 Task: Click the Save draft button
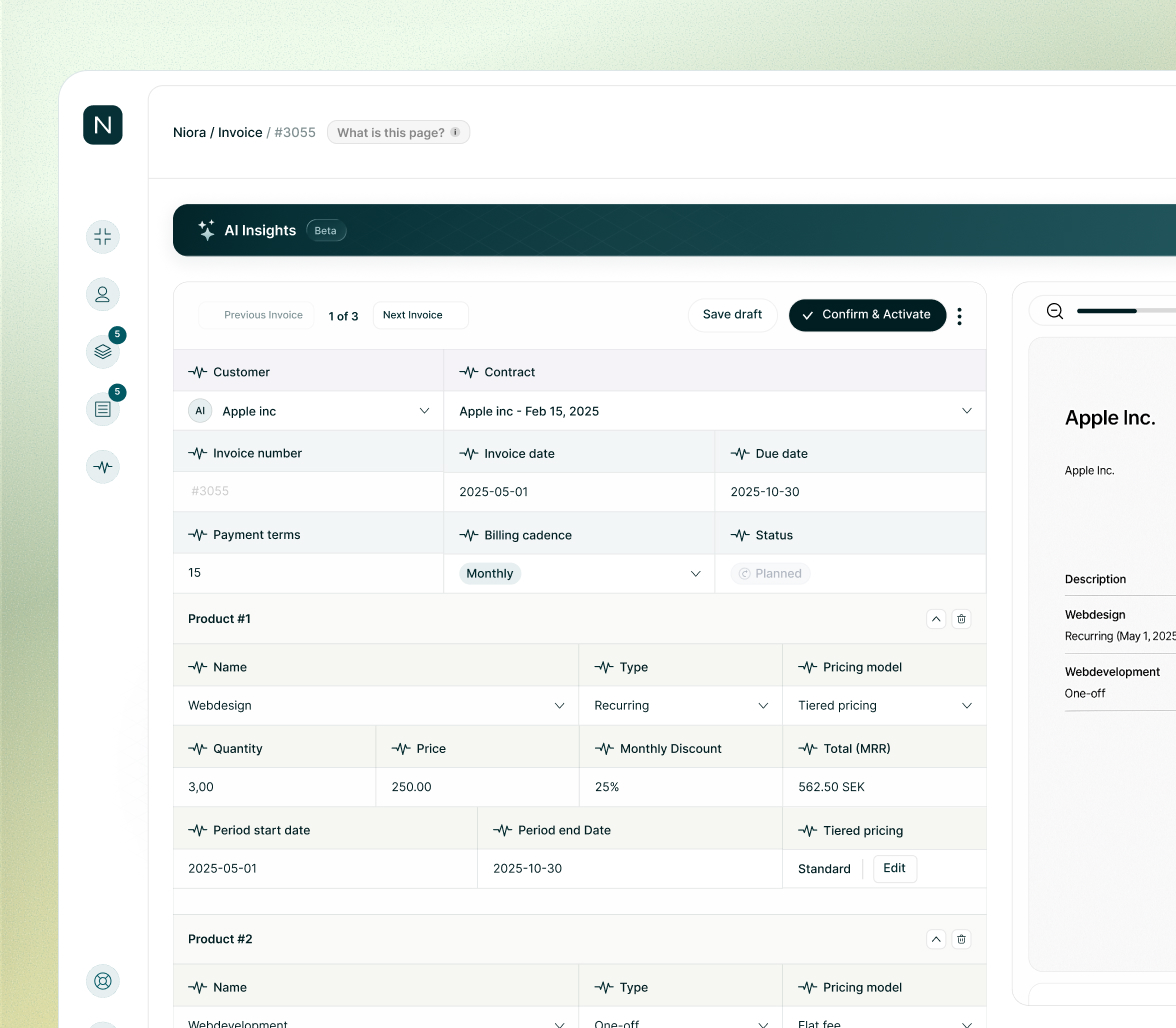[x=732, y=315]
